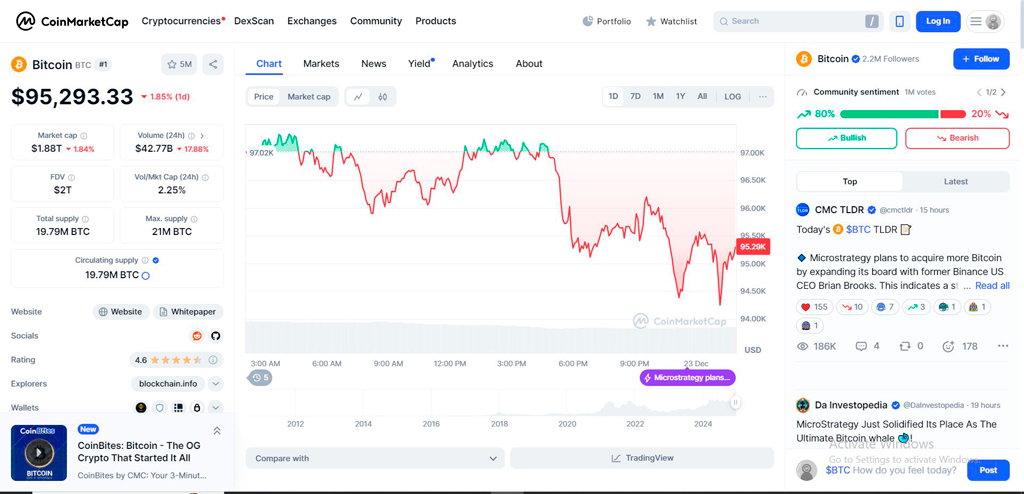This screenshot has height=494, width=1024.
Task: Open the News tab
Action: (374, 64)
